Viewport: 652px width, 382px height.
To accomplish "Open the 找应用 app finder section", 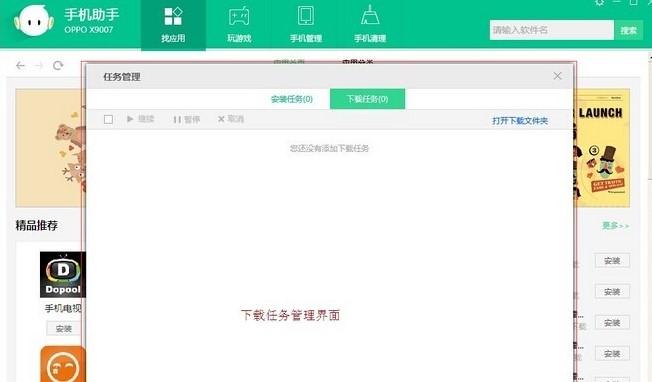I will pyautogui.click(x=173, y=25).
